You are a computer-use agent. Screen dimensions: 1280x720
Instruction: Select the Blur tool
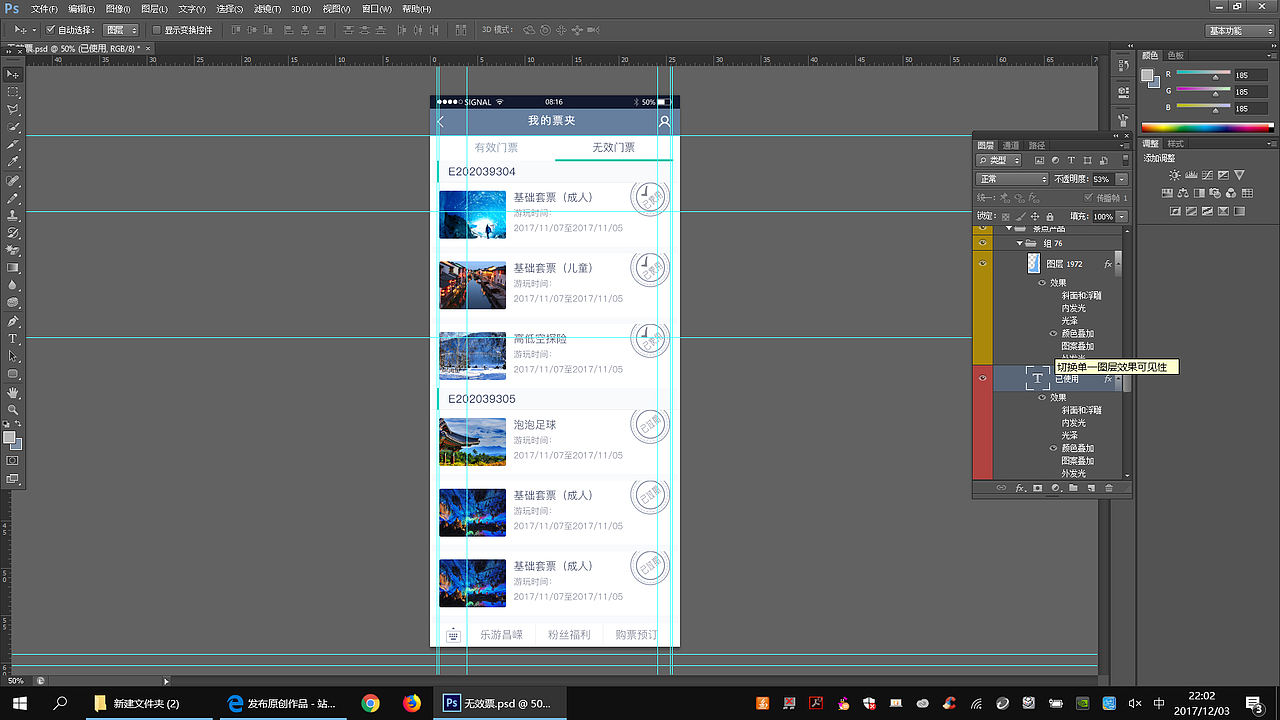(x=13, y=285)
